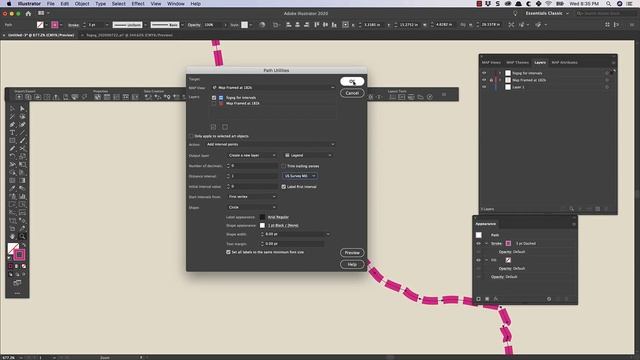Image resolution: width=640 pixels, height=360 pixels.
Task: Check the Map Framed at 182k layer checkbox
Action: click(x=213, y=104)
